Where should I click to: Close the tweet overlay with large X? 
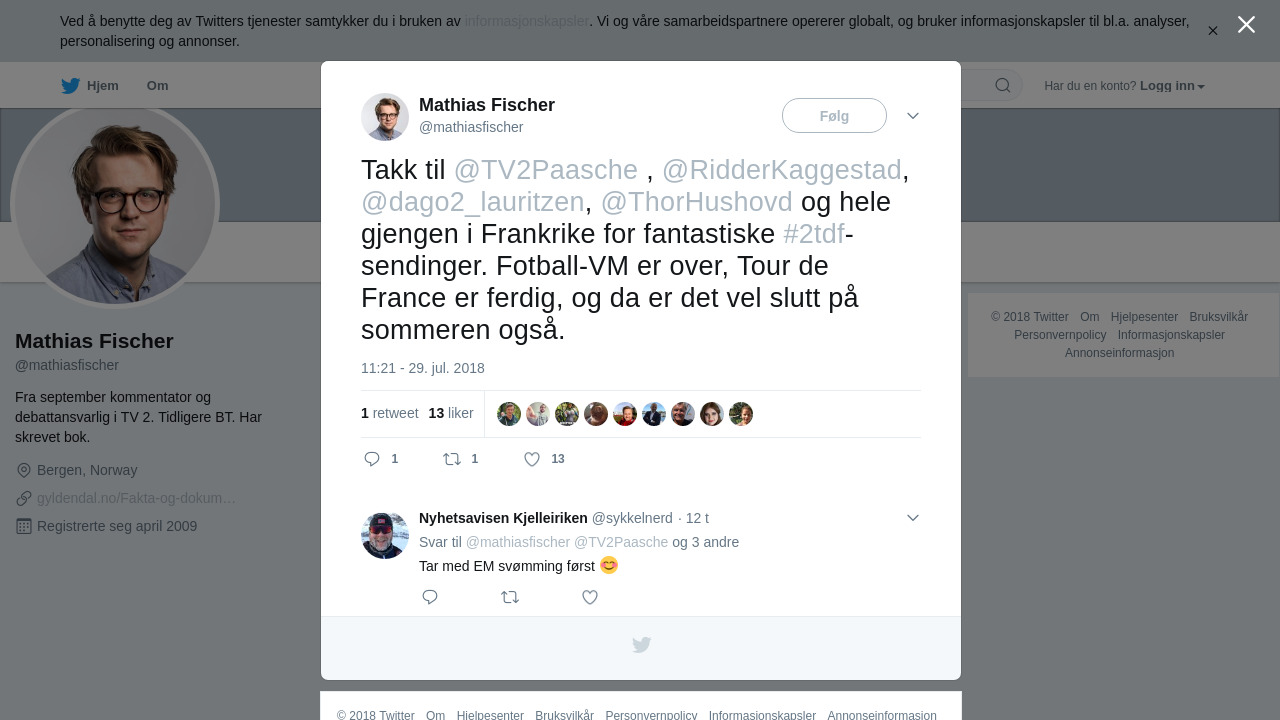point(1246,25)
